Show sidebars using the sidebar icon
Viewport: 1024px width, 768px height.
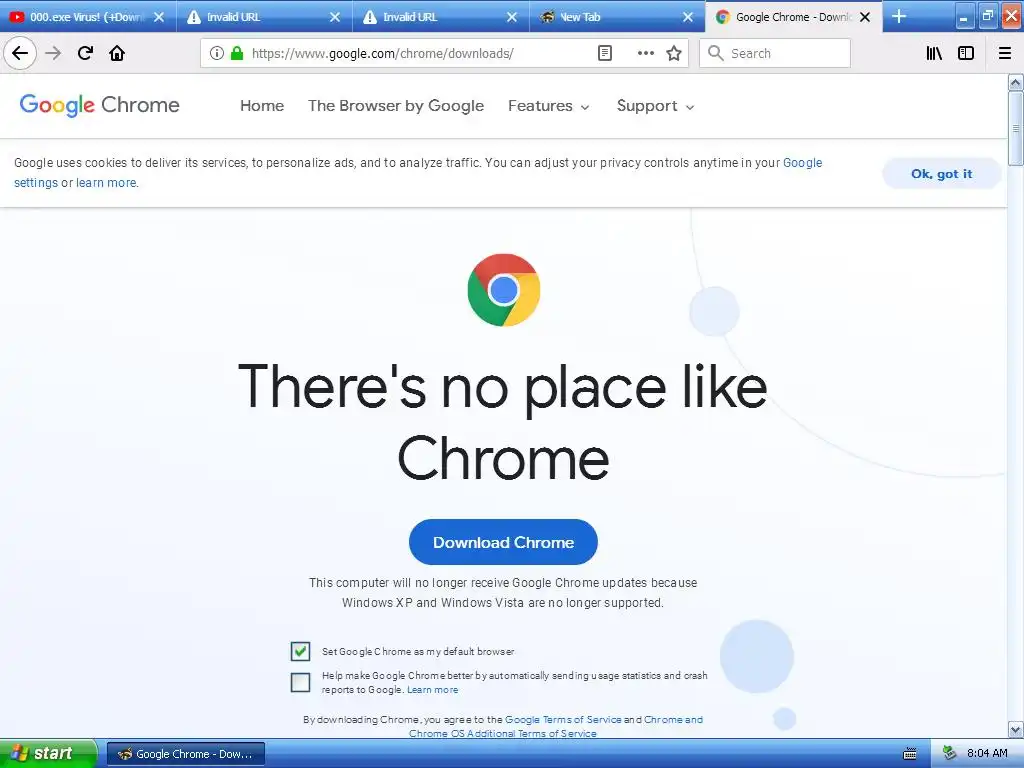966,53
